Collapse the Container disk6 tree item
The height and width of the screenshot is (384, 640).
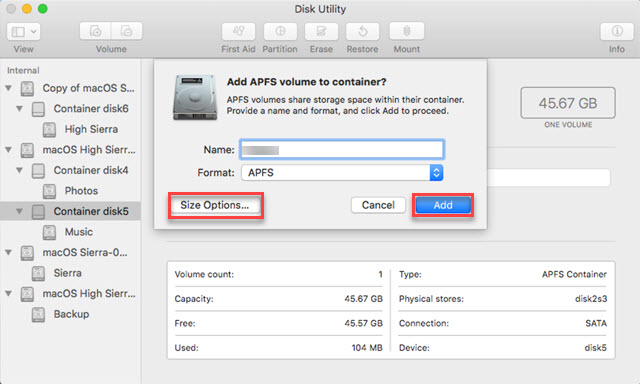point(19,109)
